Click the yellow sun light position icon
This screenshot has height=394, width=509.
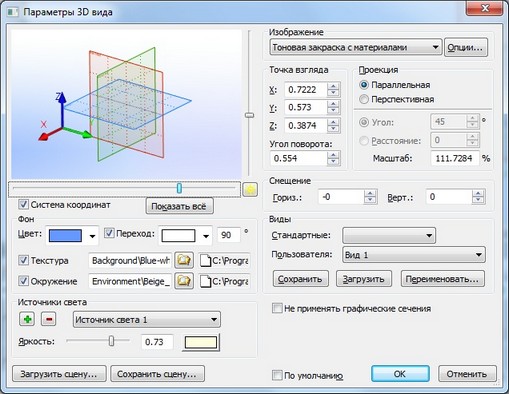[x=250, y=190]
